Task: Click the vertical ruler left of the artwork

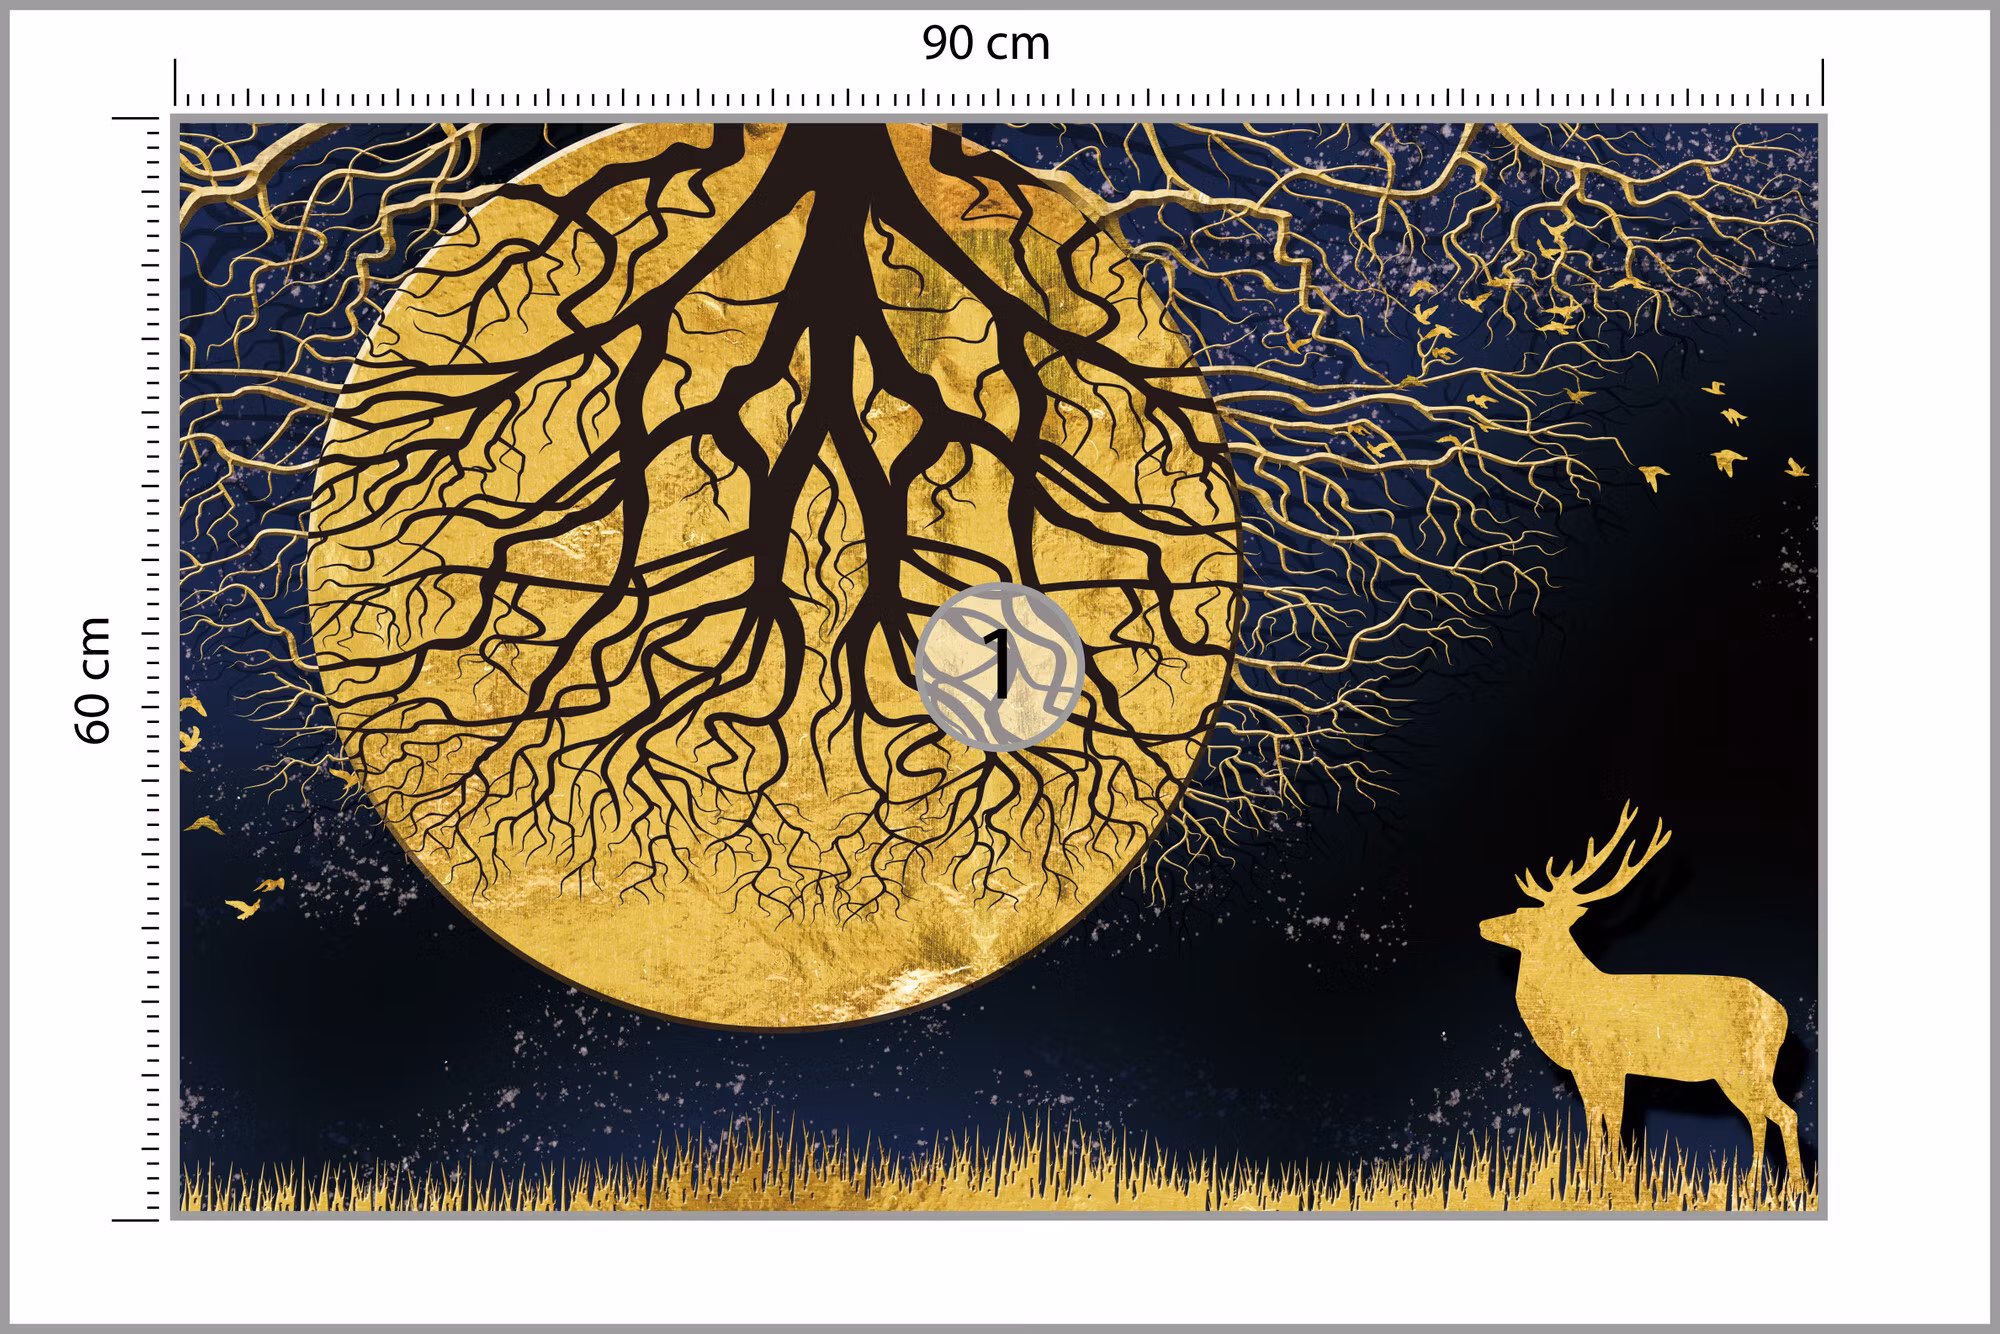Action: coord(138,668)
